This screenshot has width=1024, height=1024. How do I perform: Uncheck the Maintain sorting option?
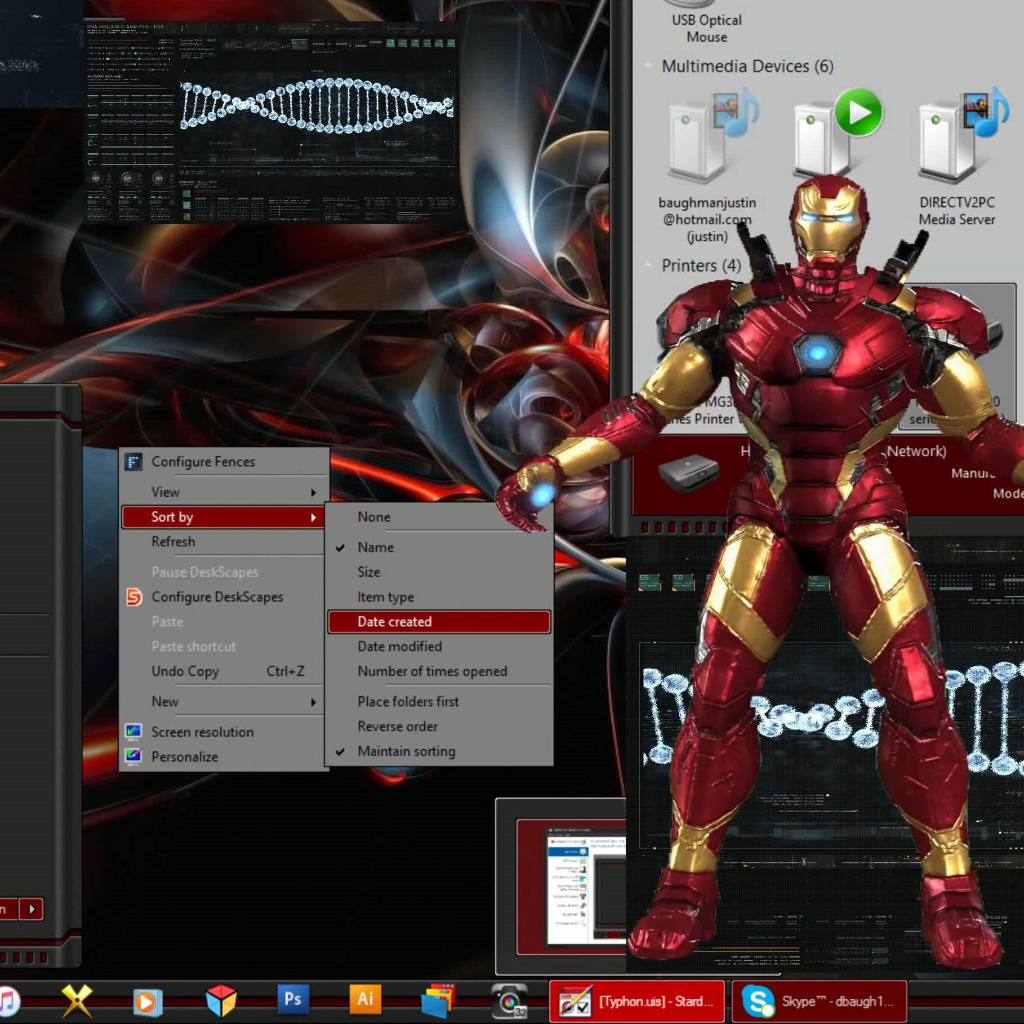[x=406, y=751]
